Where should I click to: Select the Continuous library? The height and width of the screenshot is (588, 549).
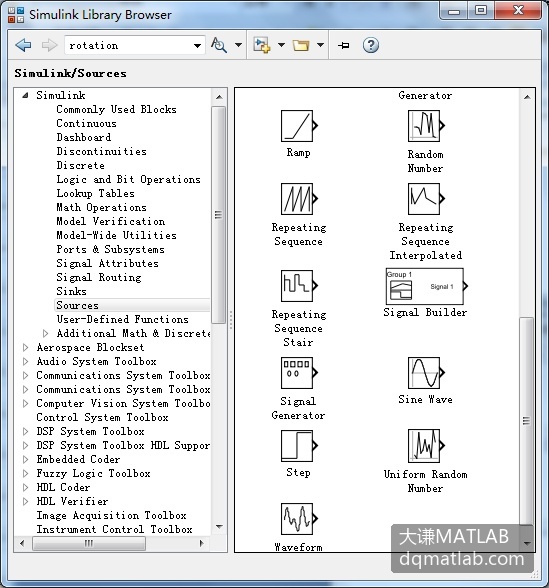pos(87,123)
